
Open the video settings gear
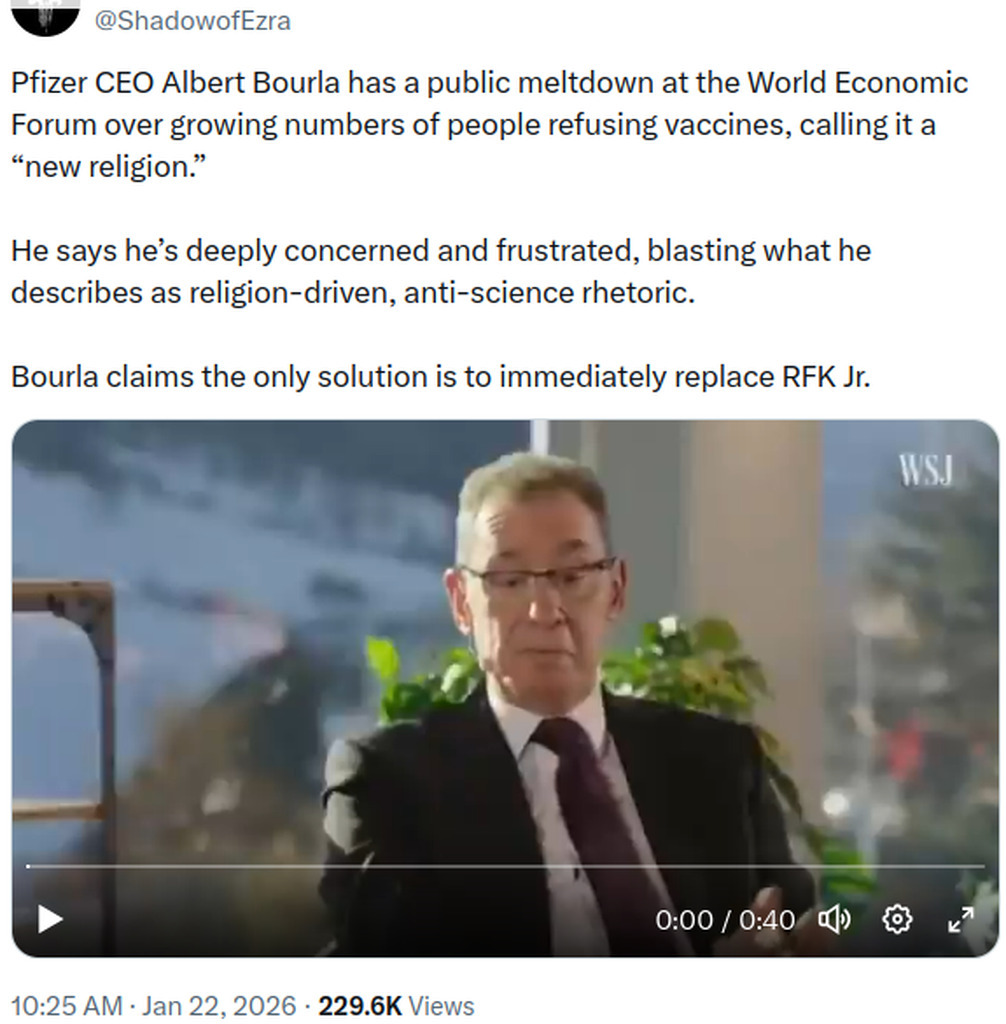click(x=897, y=920)
